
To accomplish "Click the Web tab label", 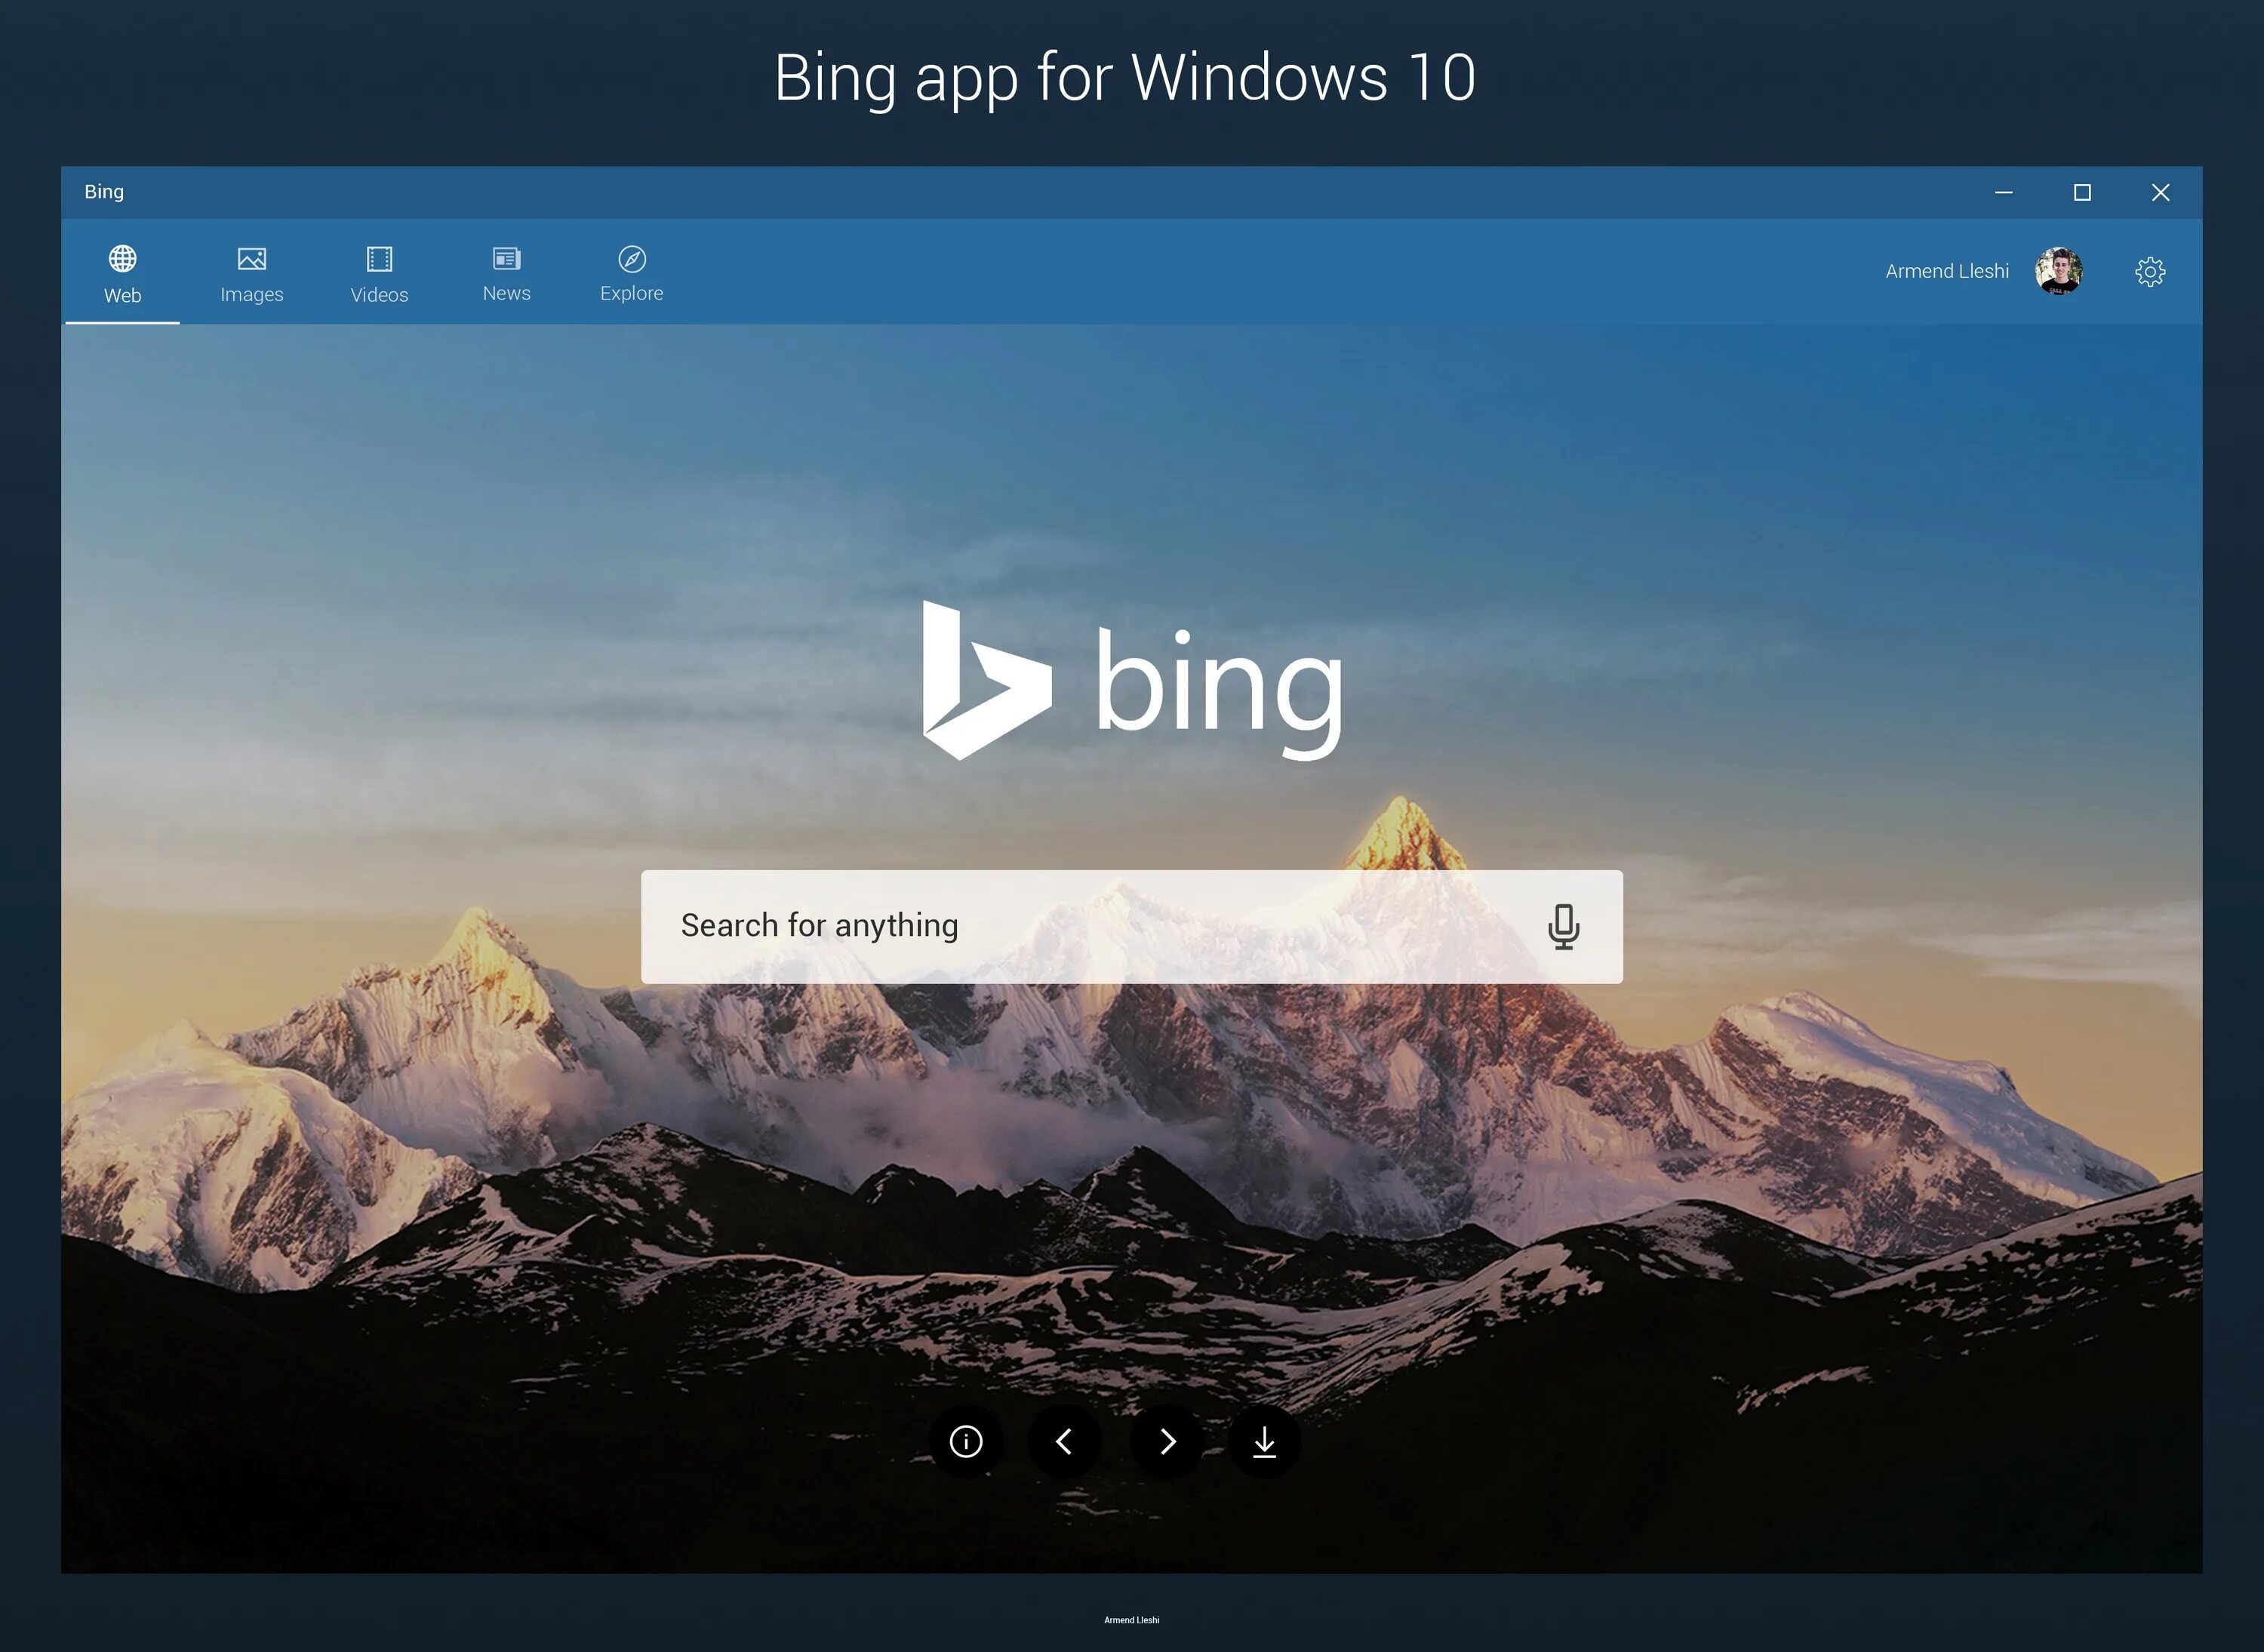I will 122,294.
